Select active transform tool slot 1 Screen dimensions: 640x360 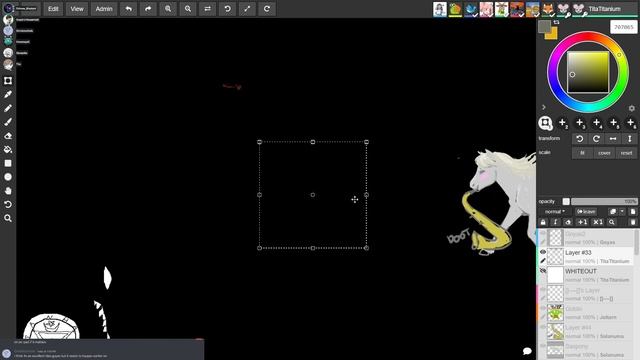[x=545, y=122]
